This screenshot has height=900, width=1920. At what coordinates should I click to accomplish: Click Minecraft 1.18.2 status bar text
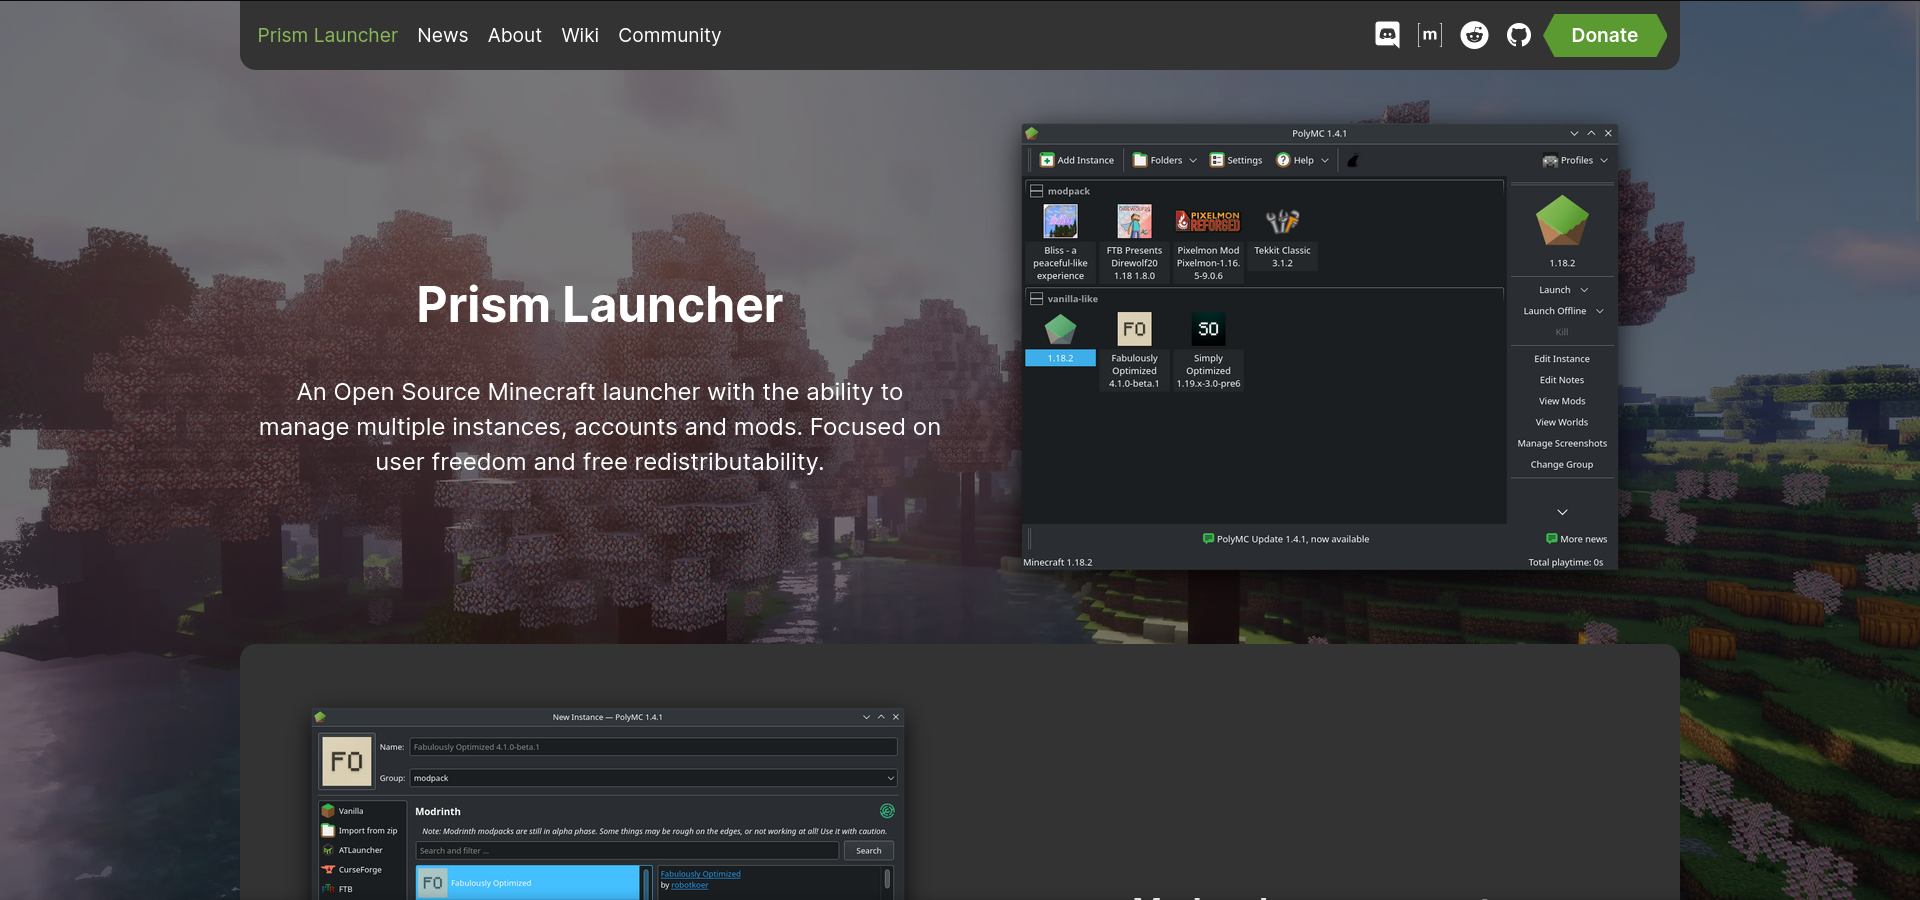click(1057, 562)
